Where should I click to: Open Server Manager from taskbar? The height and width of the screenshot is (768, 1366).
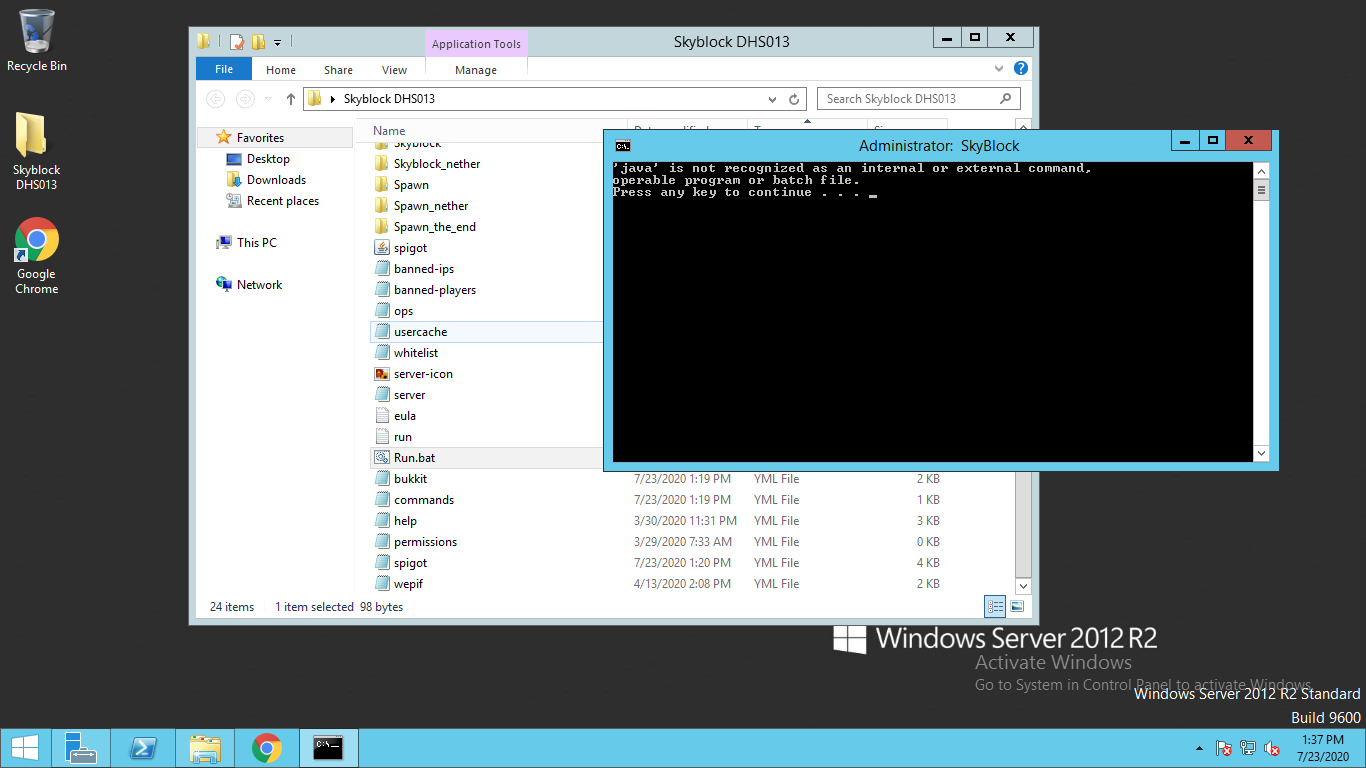pyautogui.click(x=81, y=748)
